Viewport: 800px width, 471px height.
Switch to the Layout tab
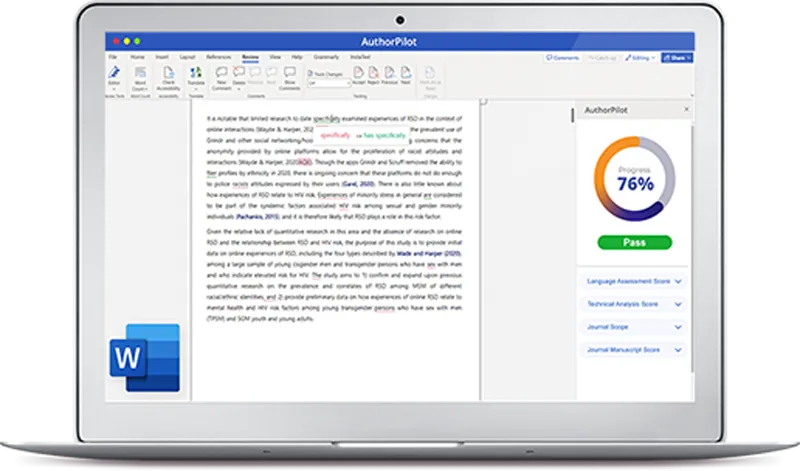[187, 57]
